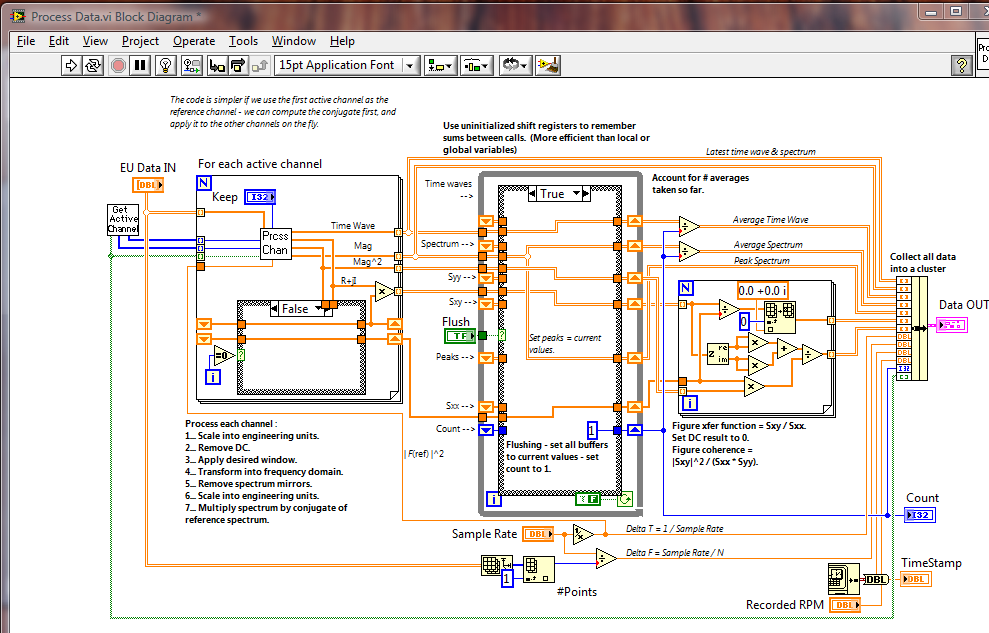Toggle Retain Wire Values button
989x633 pixels.
tap(191, 65)
